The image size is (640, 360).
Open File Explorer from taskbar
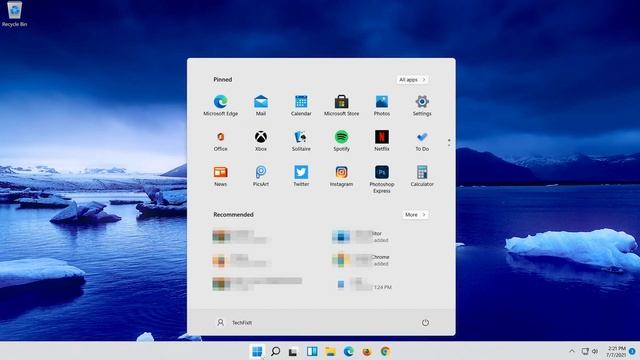tap(330, 351)
